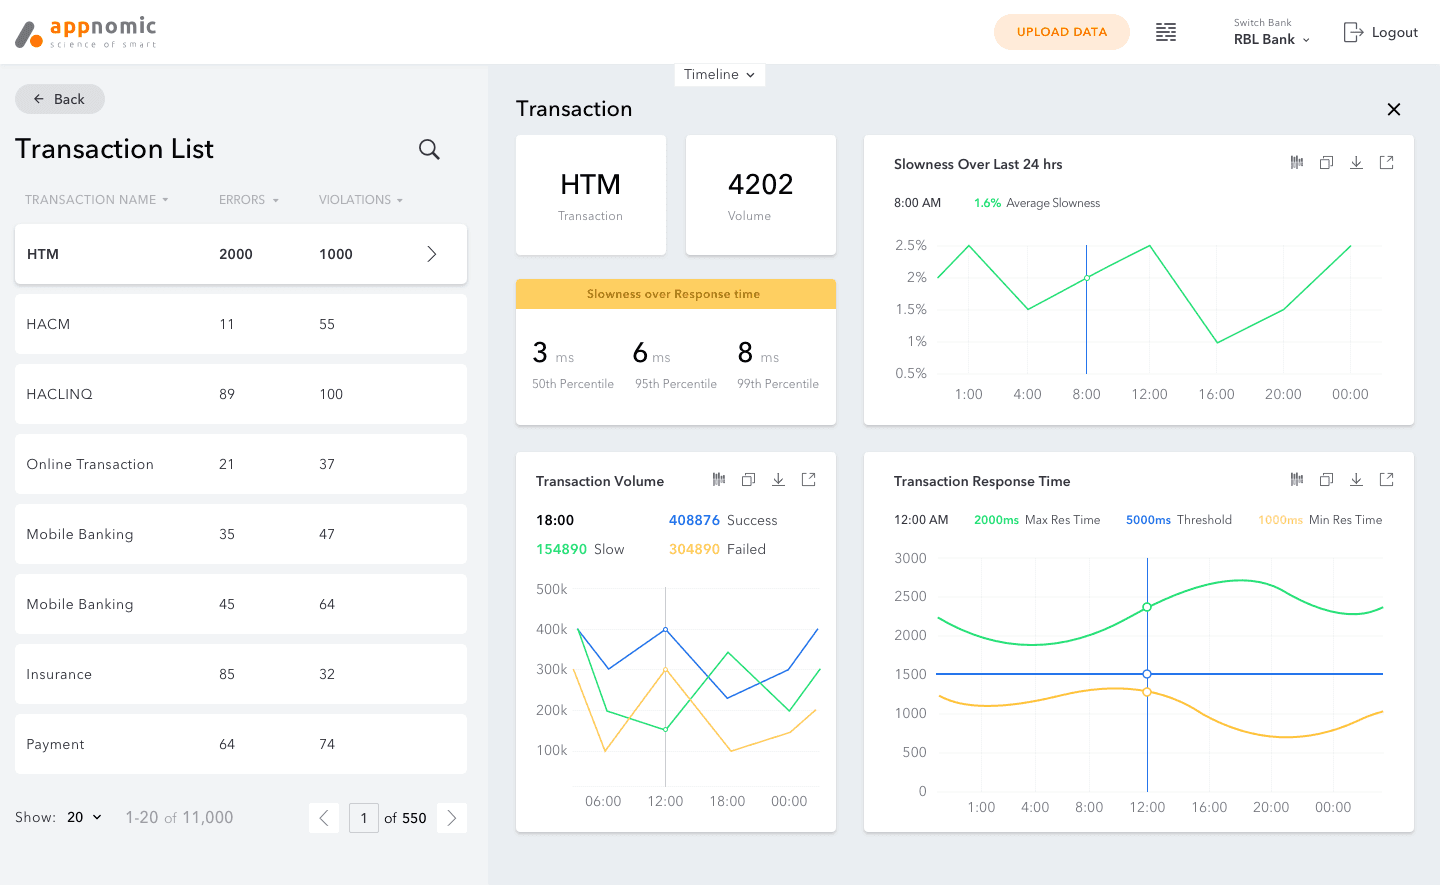Screen dimensions: 1440x885
Task: Copy the Transaction Response Time chart
Action: click(1326, 479)
